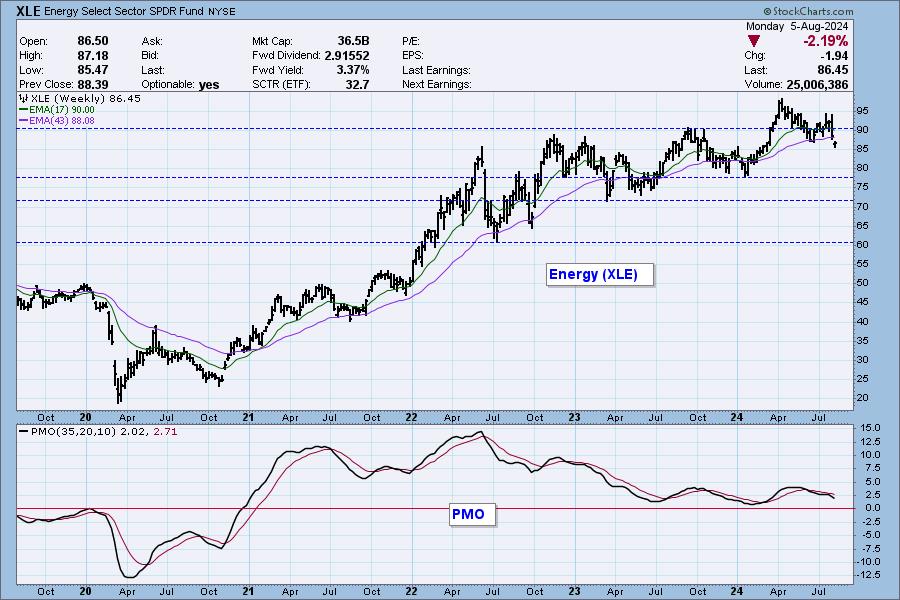
Task: Click the date Monday 5-Aug-2024
Action: coord(797,26)
